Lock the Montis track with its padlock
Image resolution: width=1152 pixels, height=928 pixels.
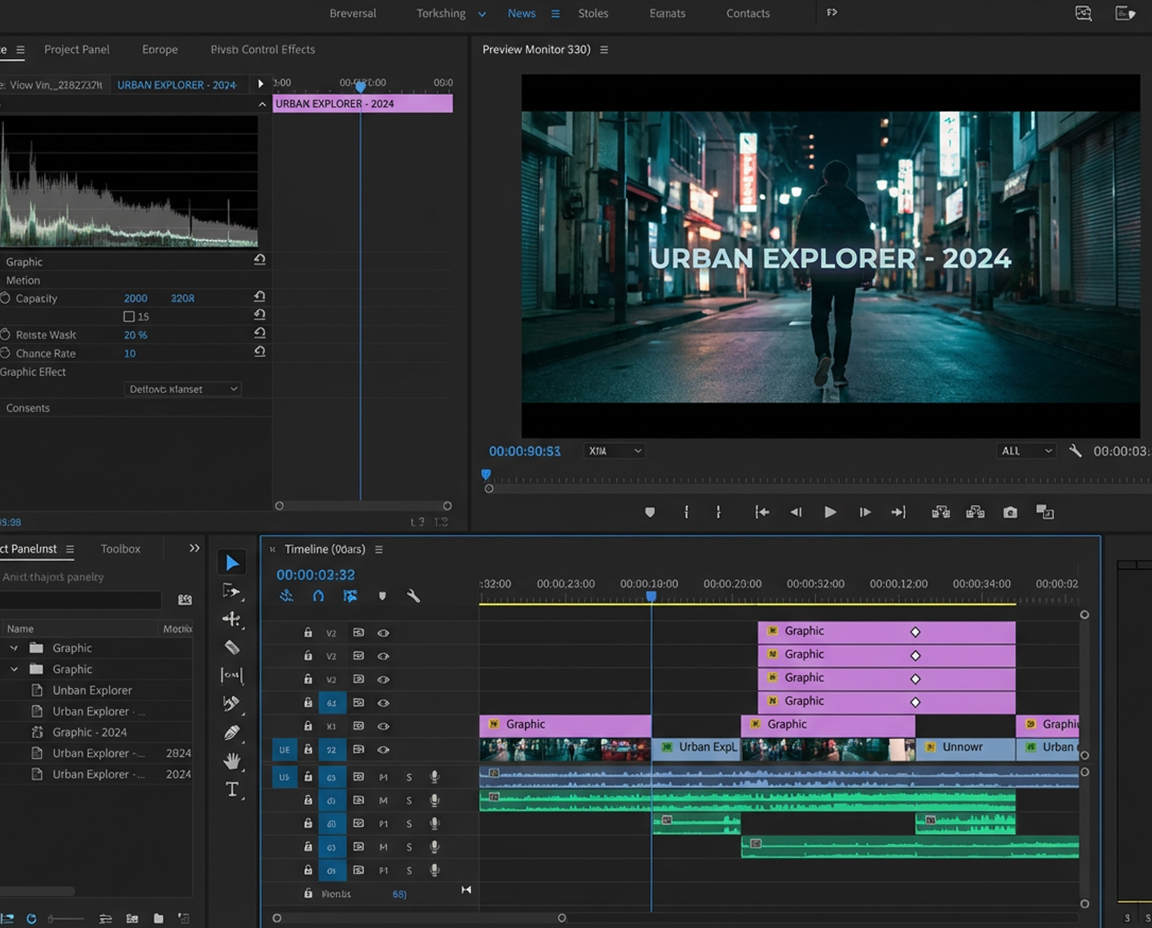click(x=307, y=893)
